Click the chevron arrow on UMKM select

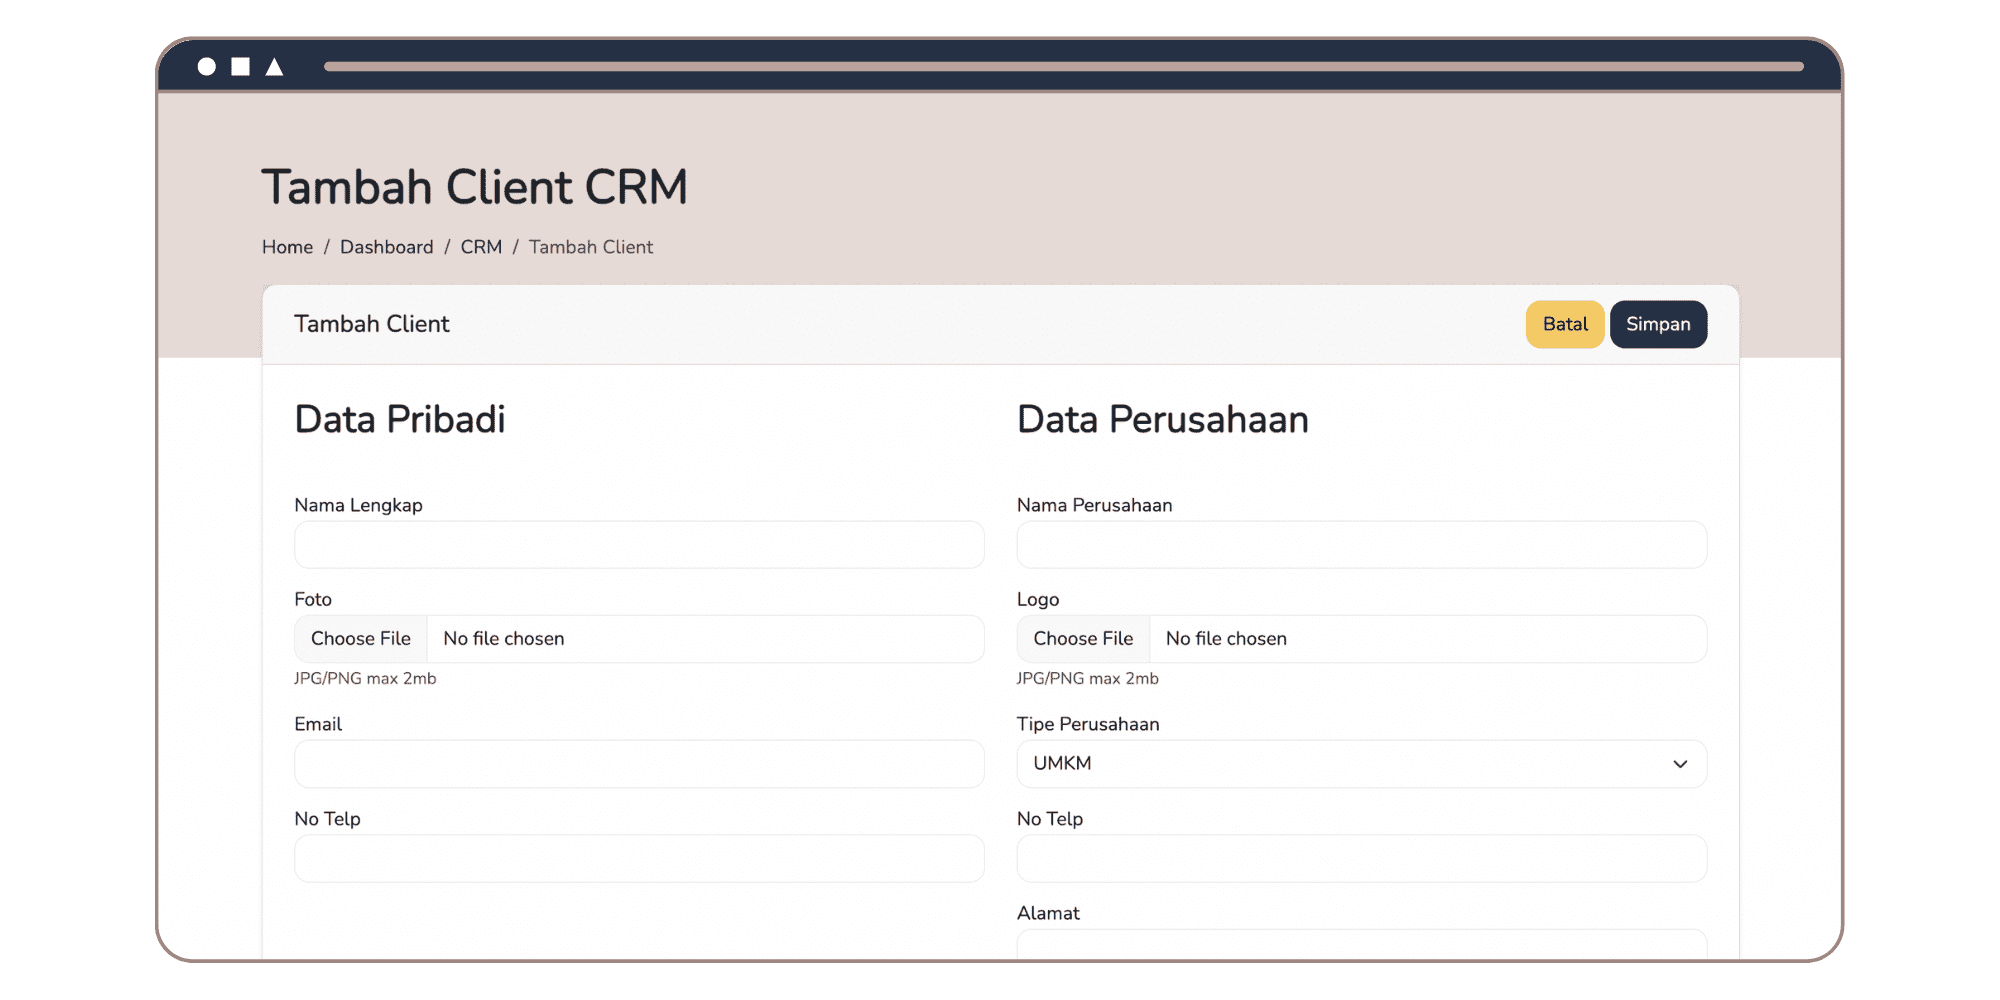click(1680, 764)
